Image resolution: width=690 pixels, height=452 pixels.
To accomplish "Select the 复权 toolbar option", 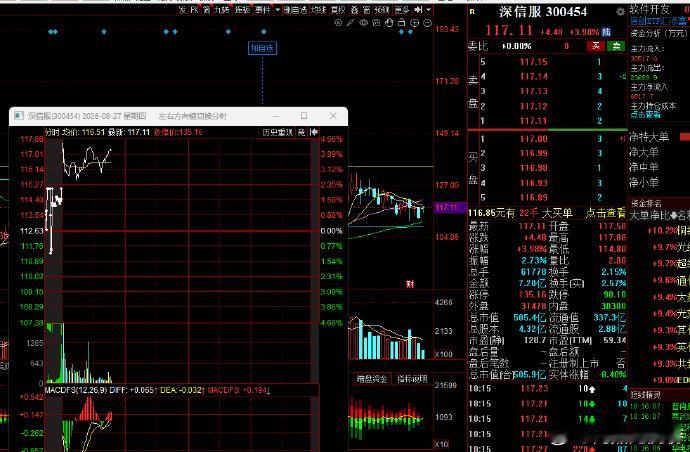I will (x=338, y=10).
